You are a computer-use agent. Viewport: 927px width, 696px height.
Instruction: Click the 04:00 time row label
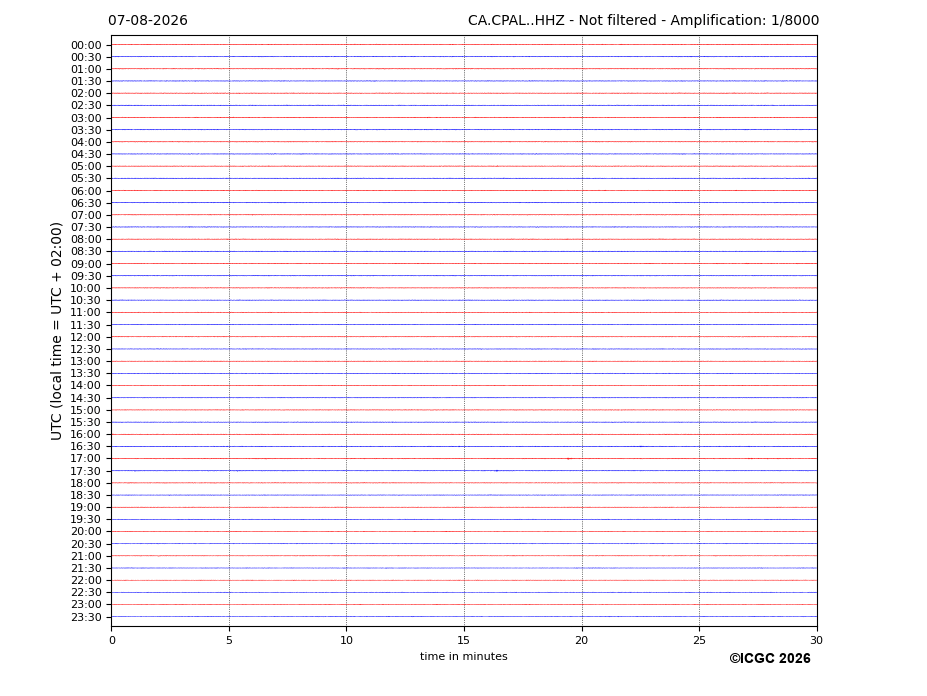(86, 143)
